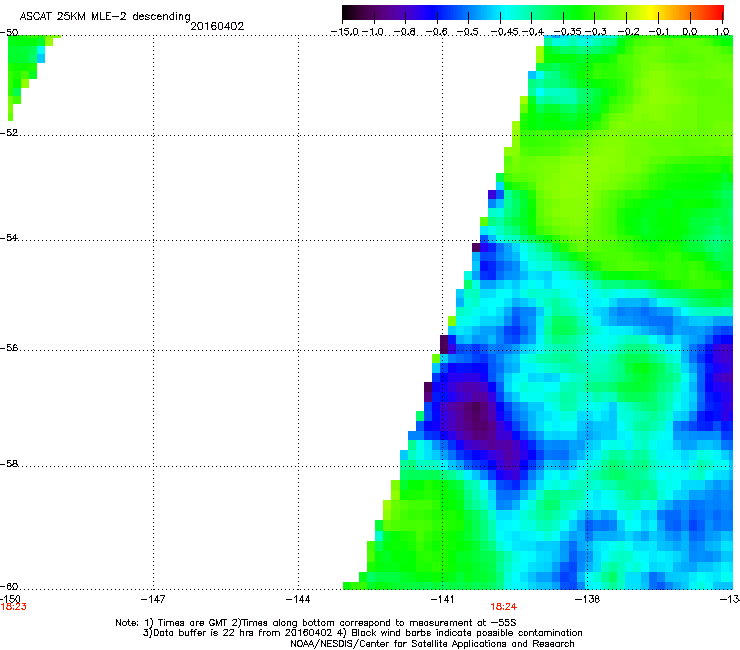Image resolution: width=740 pixels, height=650 pixels.
Task: Select the -0.8 color scale label
Action: click(405, 32)
